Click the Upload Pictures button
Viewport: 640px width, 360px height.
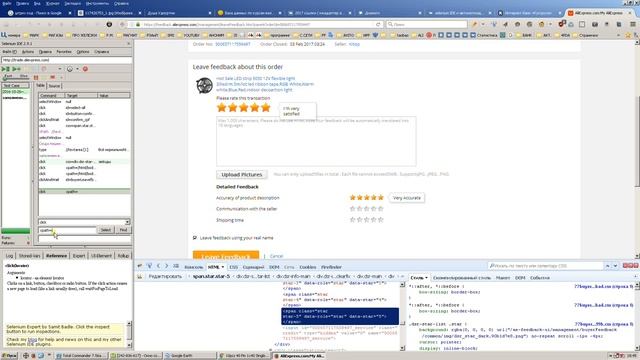[242, 174]
